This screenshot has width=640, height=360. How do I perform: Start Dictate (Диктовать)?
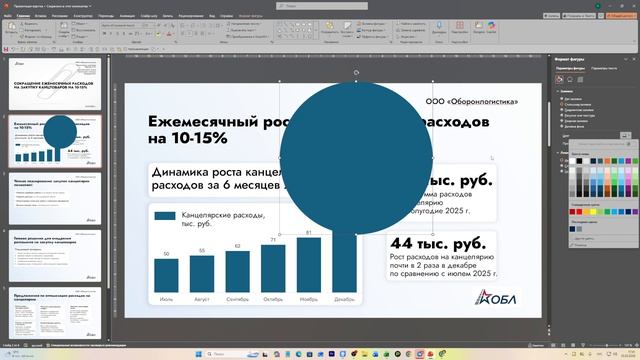tap(439, 28)
